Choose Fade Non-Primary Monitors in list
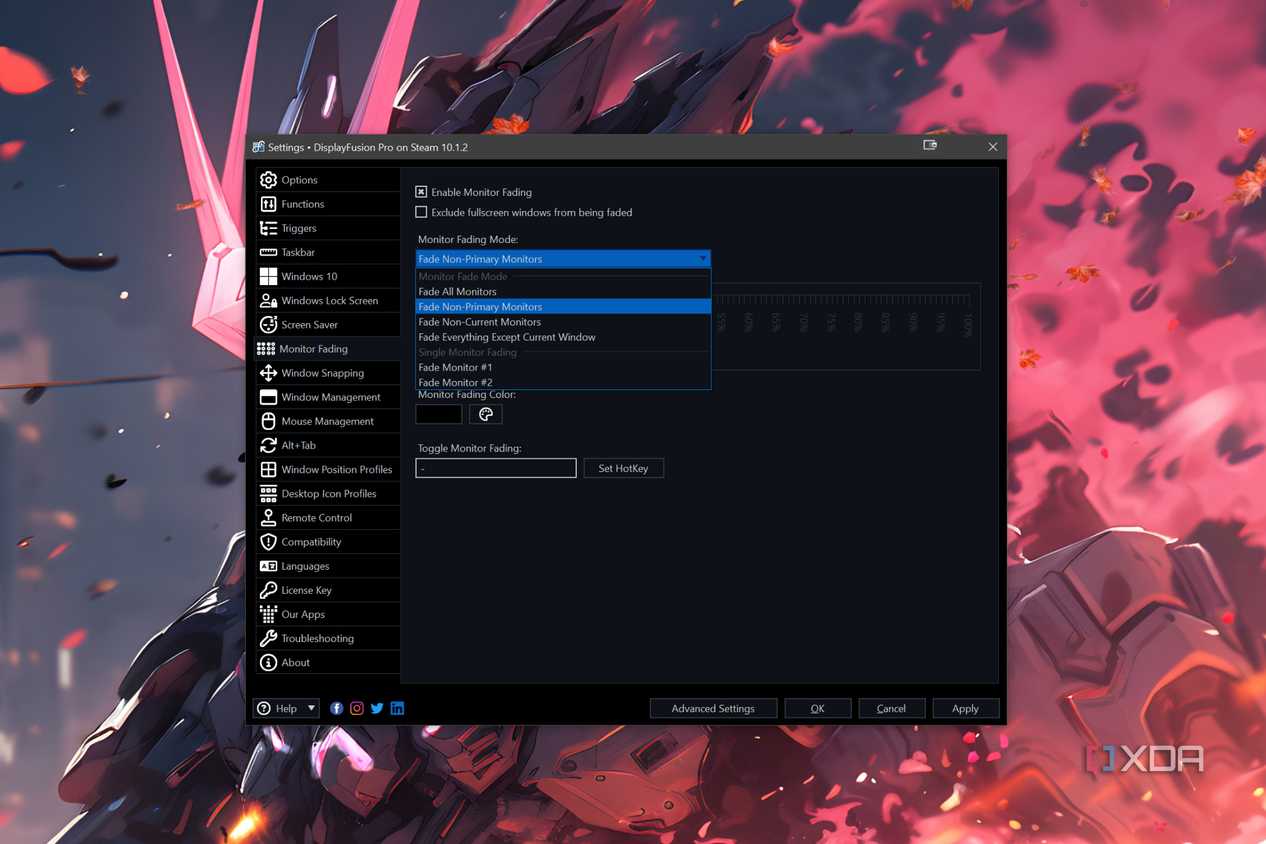This screenshot has width=1266, height=844. pos(563,307)
